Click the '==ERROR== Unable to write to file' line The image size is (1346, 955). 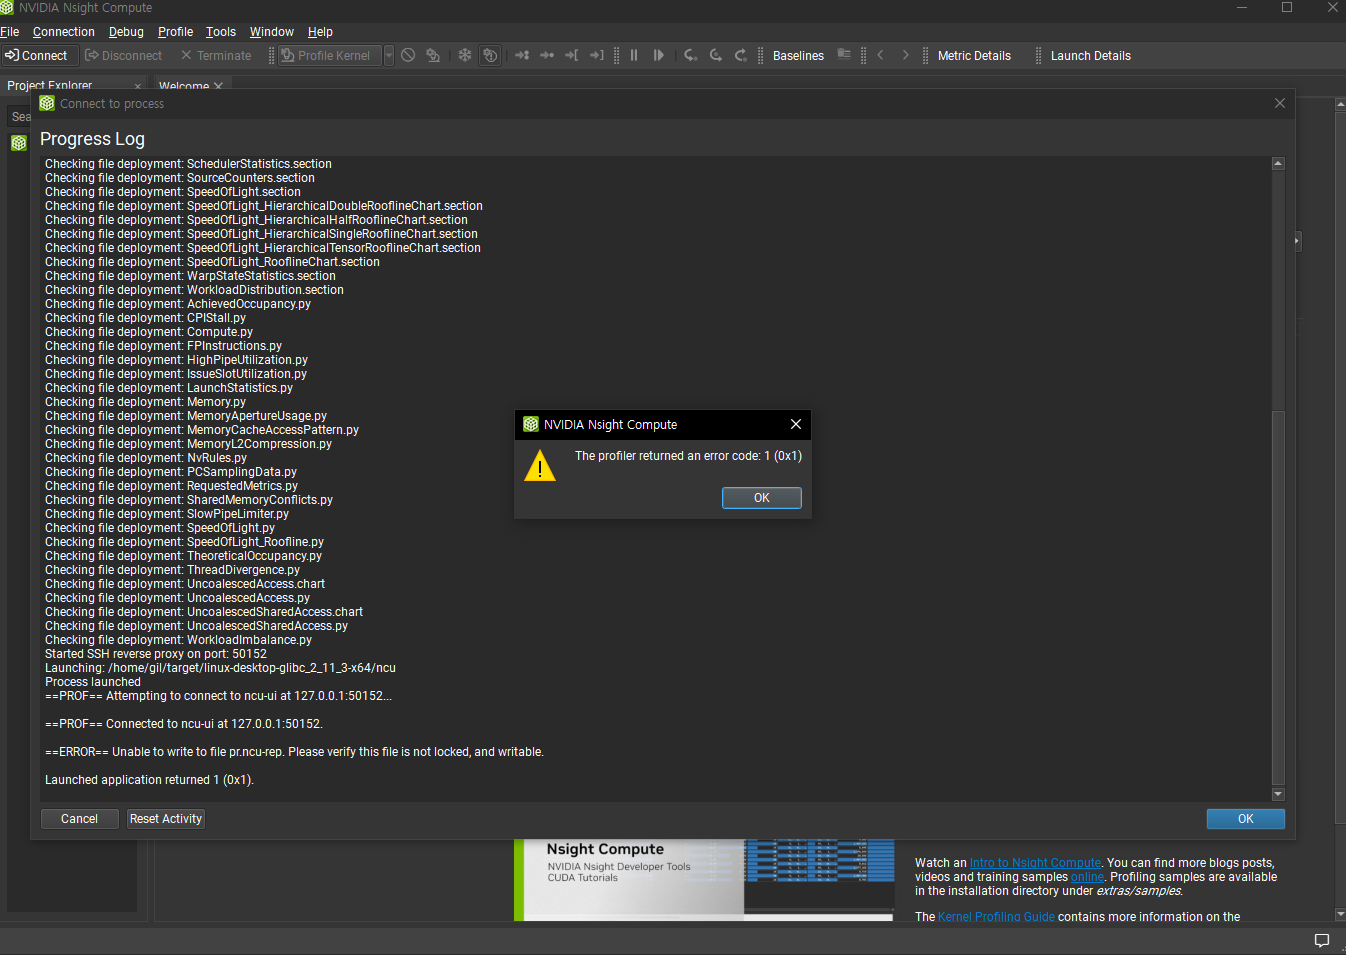point(294,752)
